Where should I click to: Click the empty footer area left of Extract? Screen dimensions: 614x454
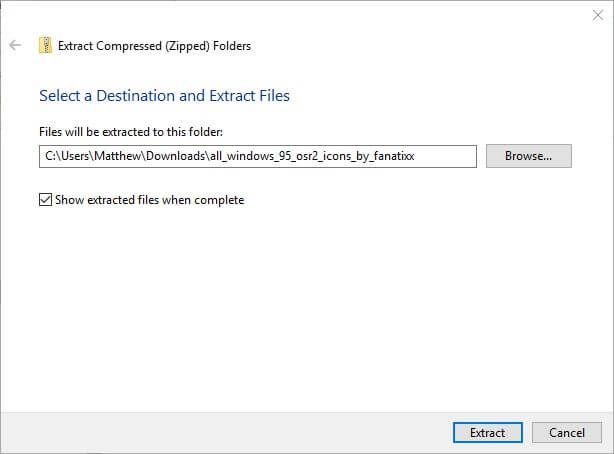(220, 433)
